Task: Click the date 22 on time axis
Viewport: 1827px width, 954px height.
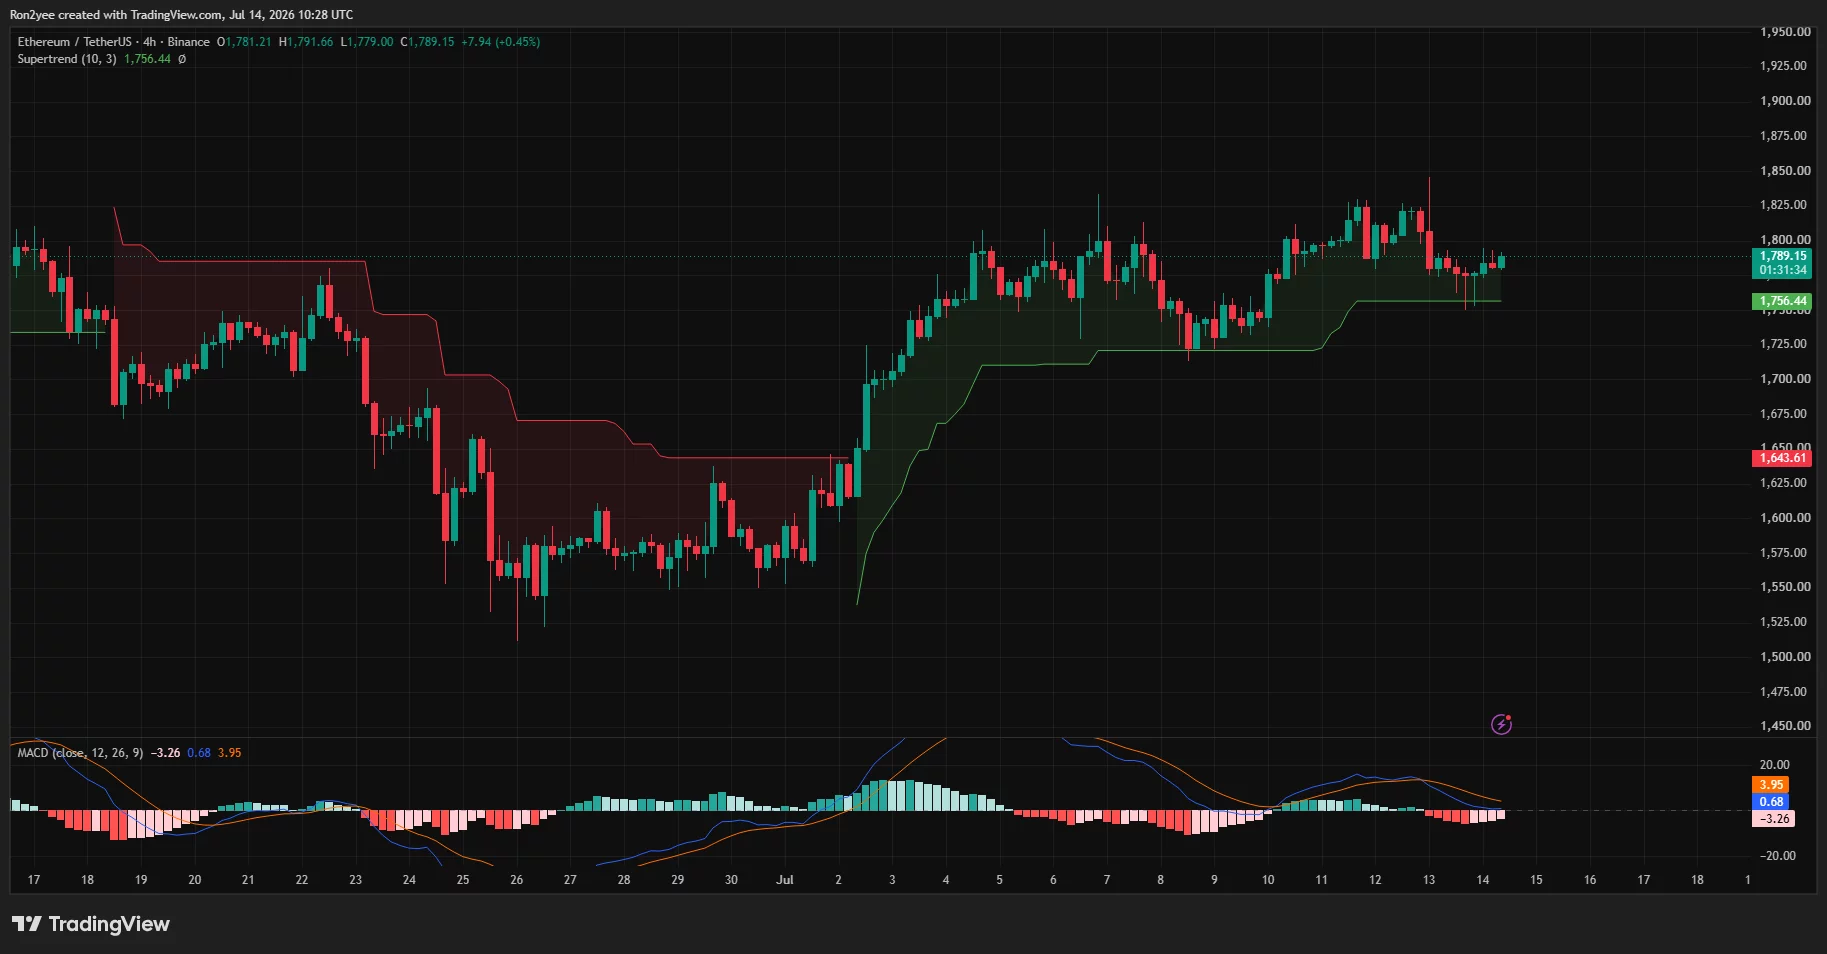Action: [302, 880]
